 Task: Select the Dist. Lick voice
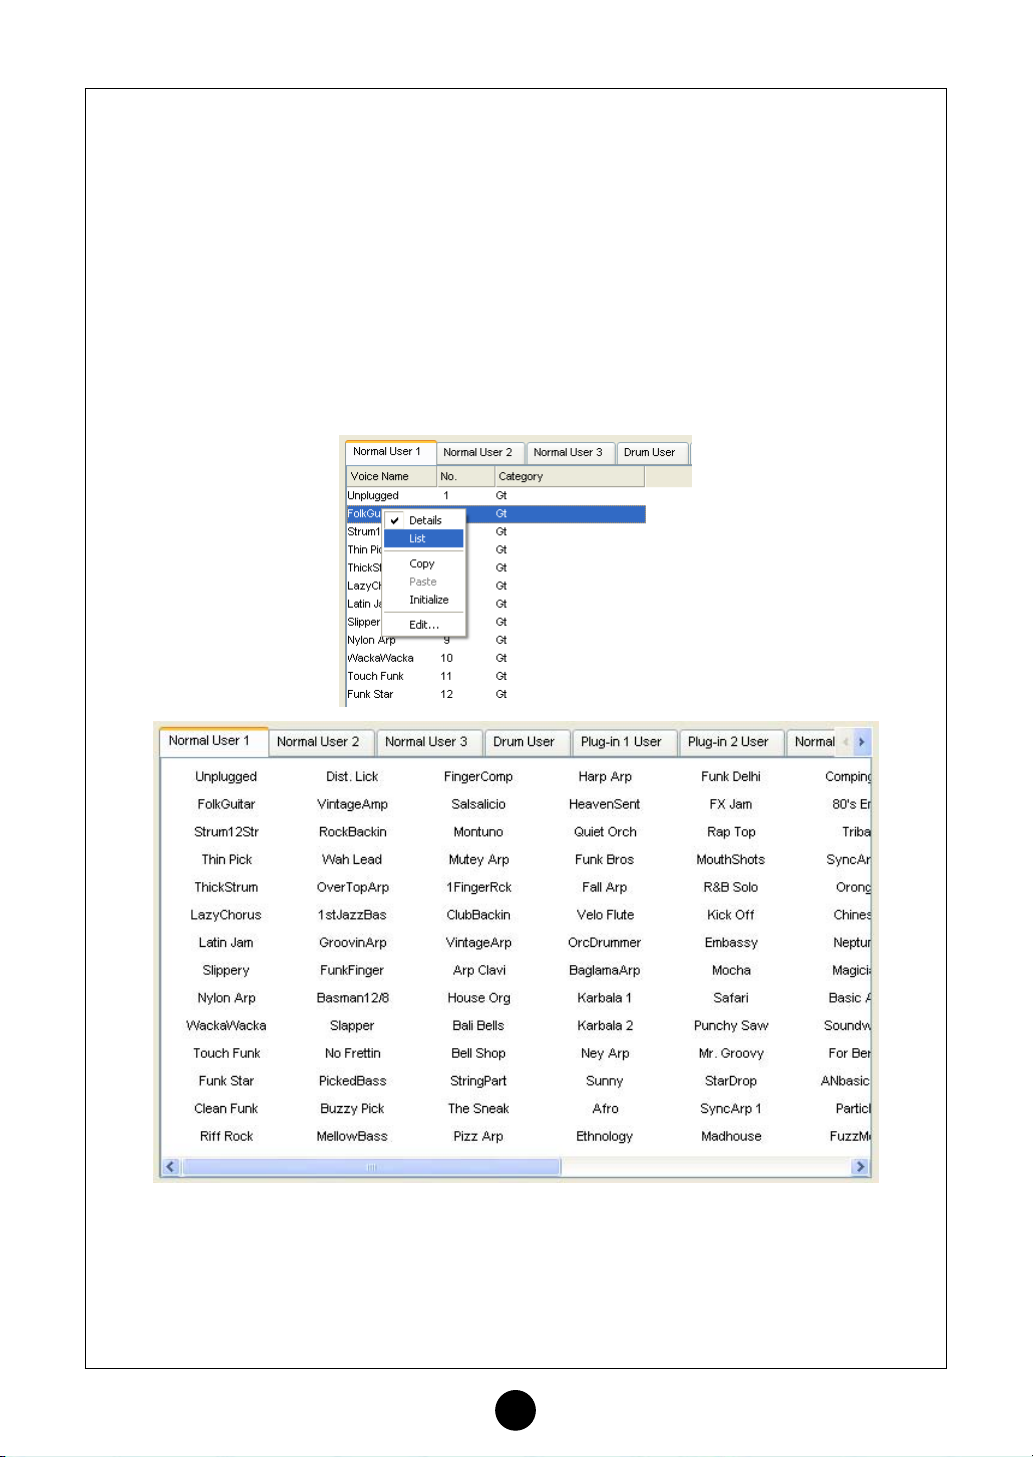352,777
